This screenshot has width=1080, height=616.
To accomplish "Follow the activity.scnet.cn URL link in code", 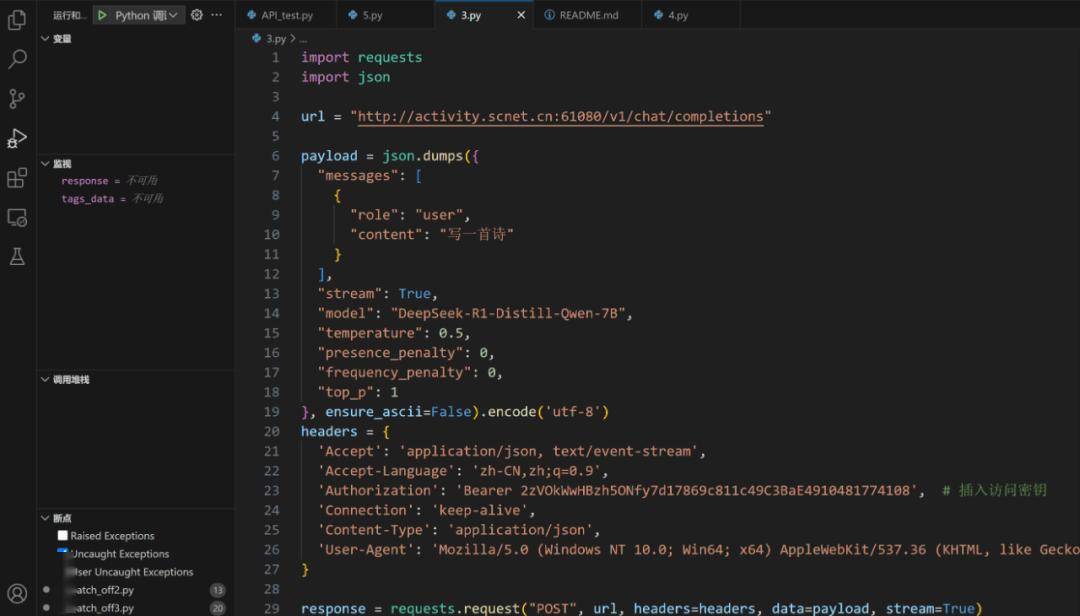I will [560, 117].
